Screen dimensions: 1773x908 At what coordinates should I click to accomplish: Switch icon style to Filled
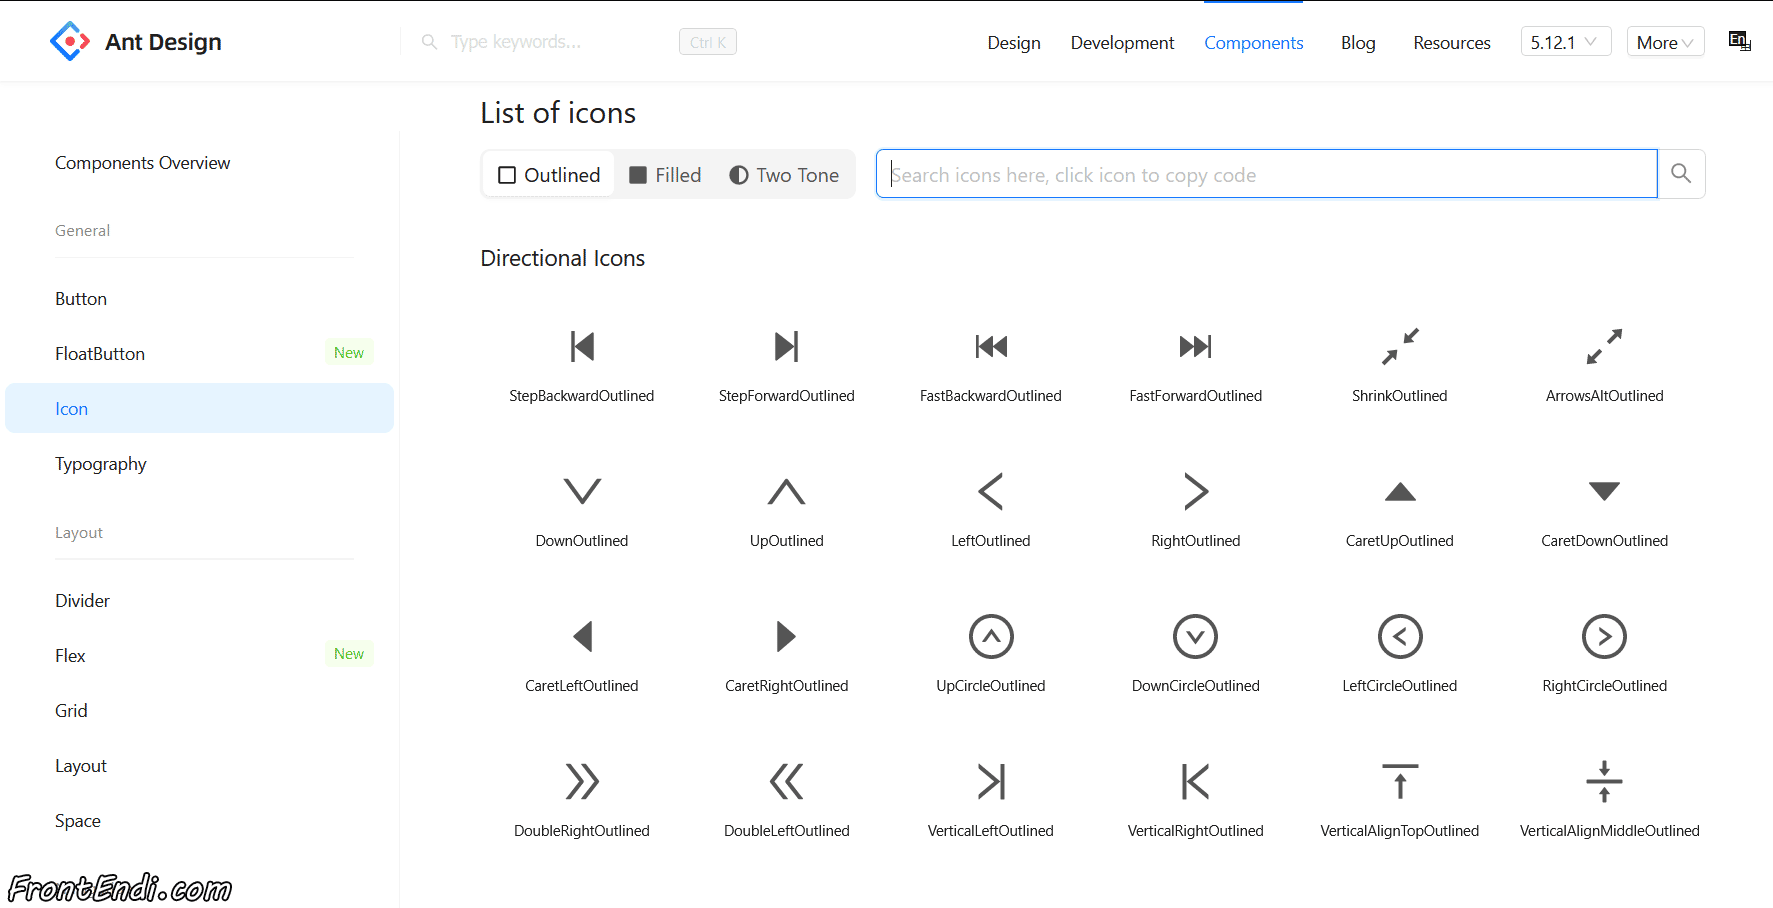coord(665,175)
